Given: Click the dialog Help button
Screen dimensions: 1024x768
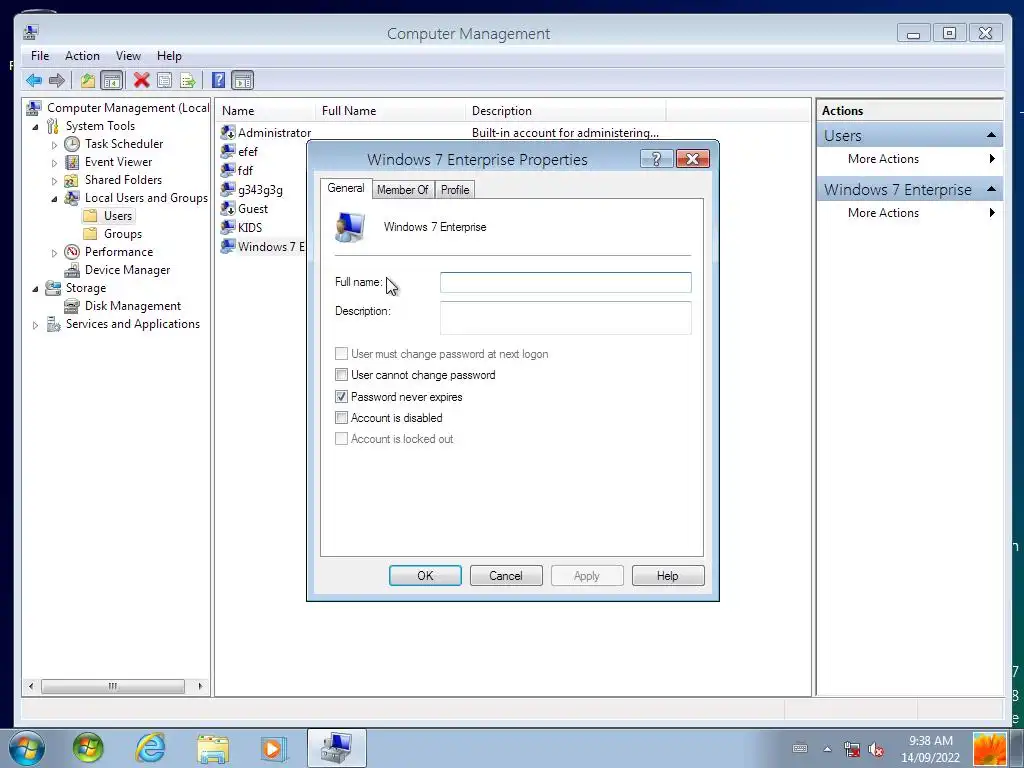Looking at the screenshot, I should tap(668, 575).
